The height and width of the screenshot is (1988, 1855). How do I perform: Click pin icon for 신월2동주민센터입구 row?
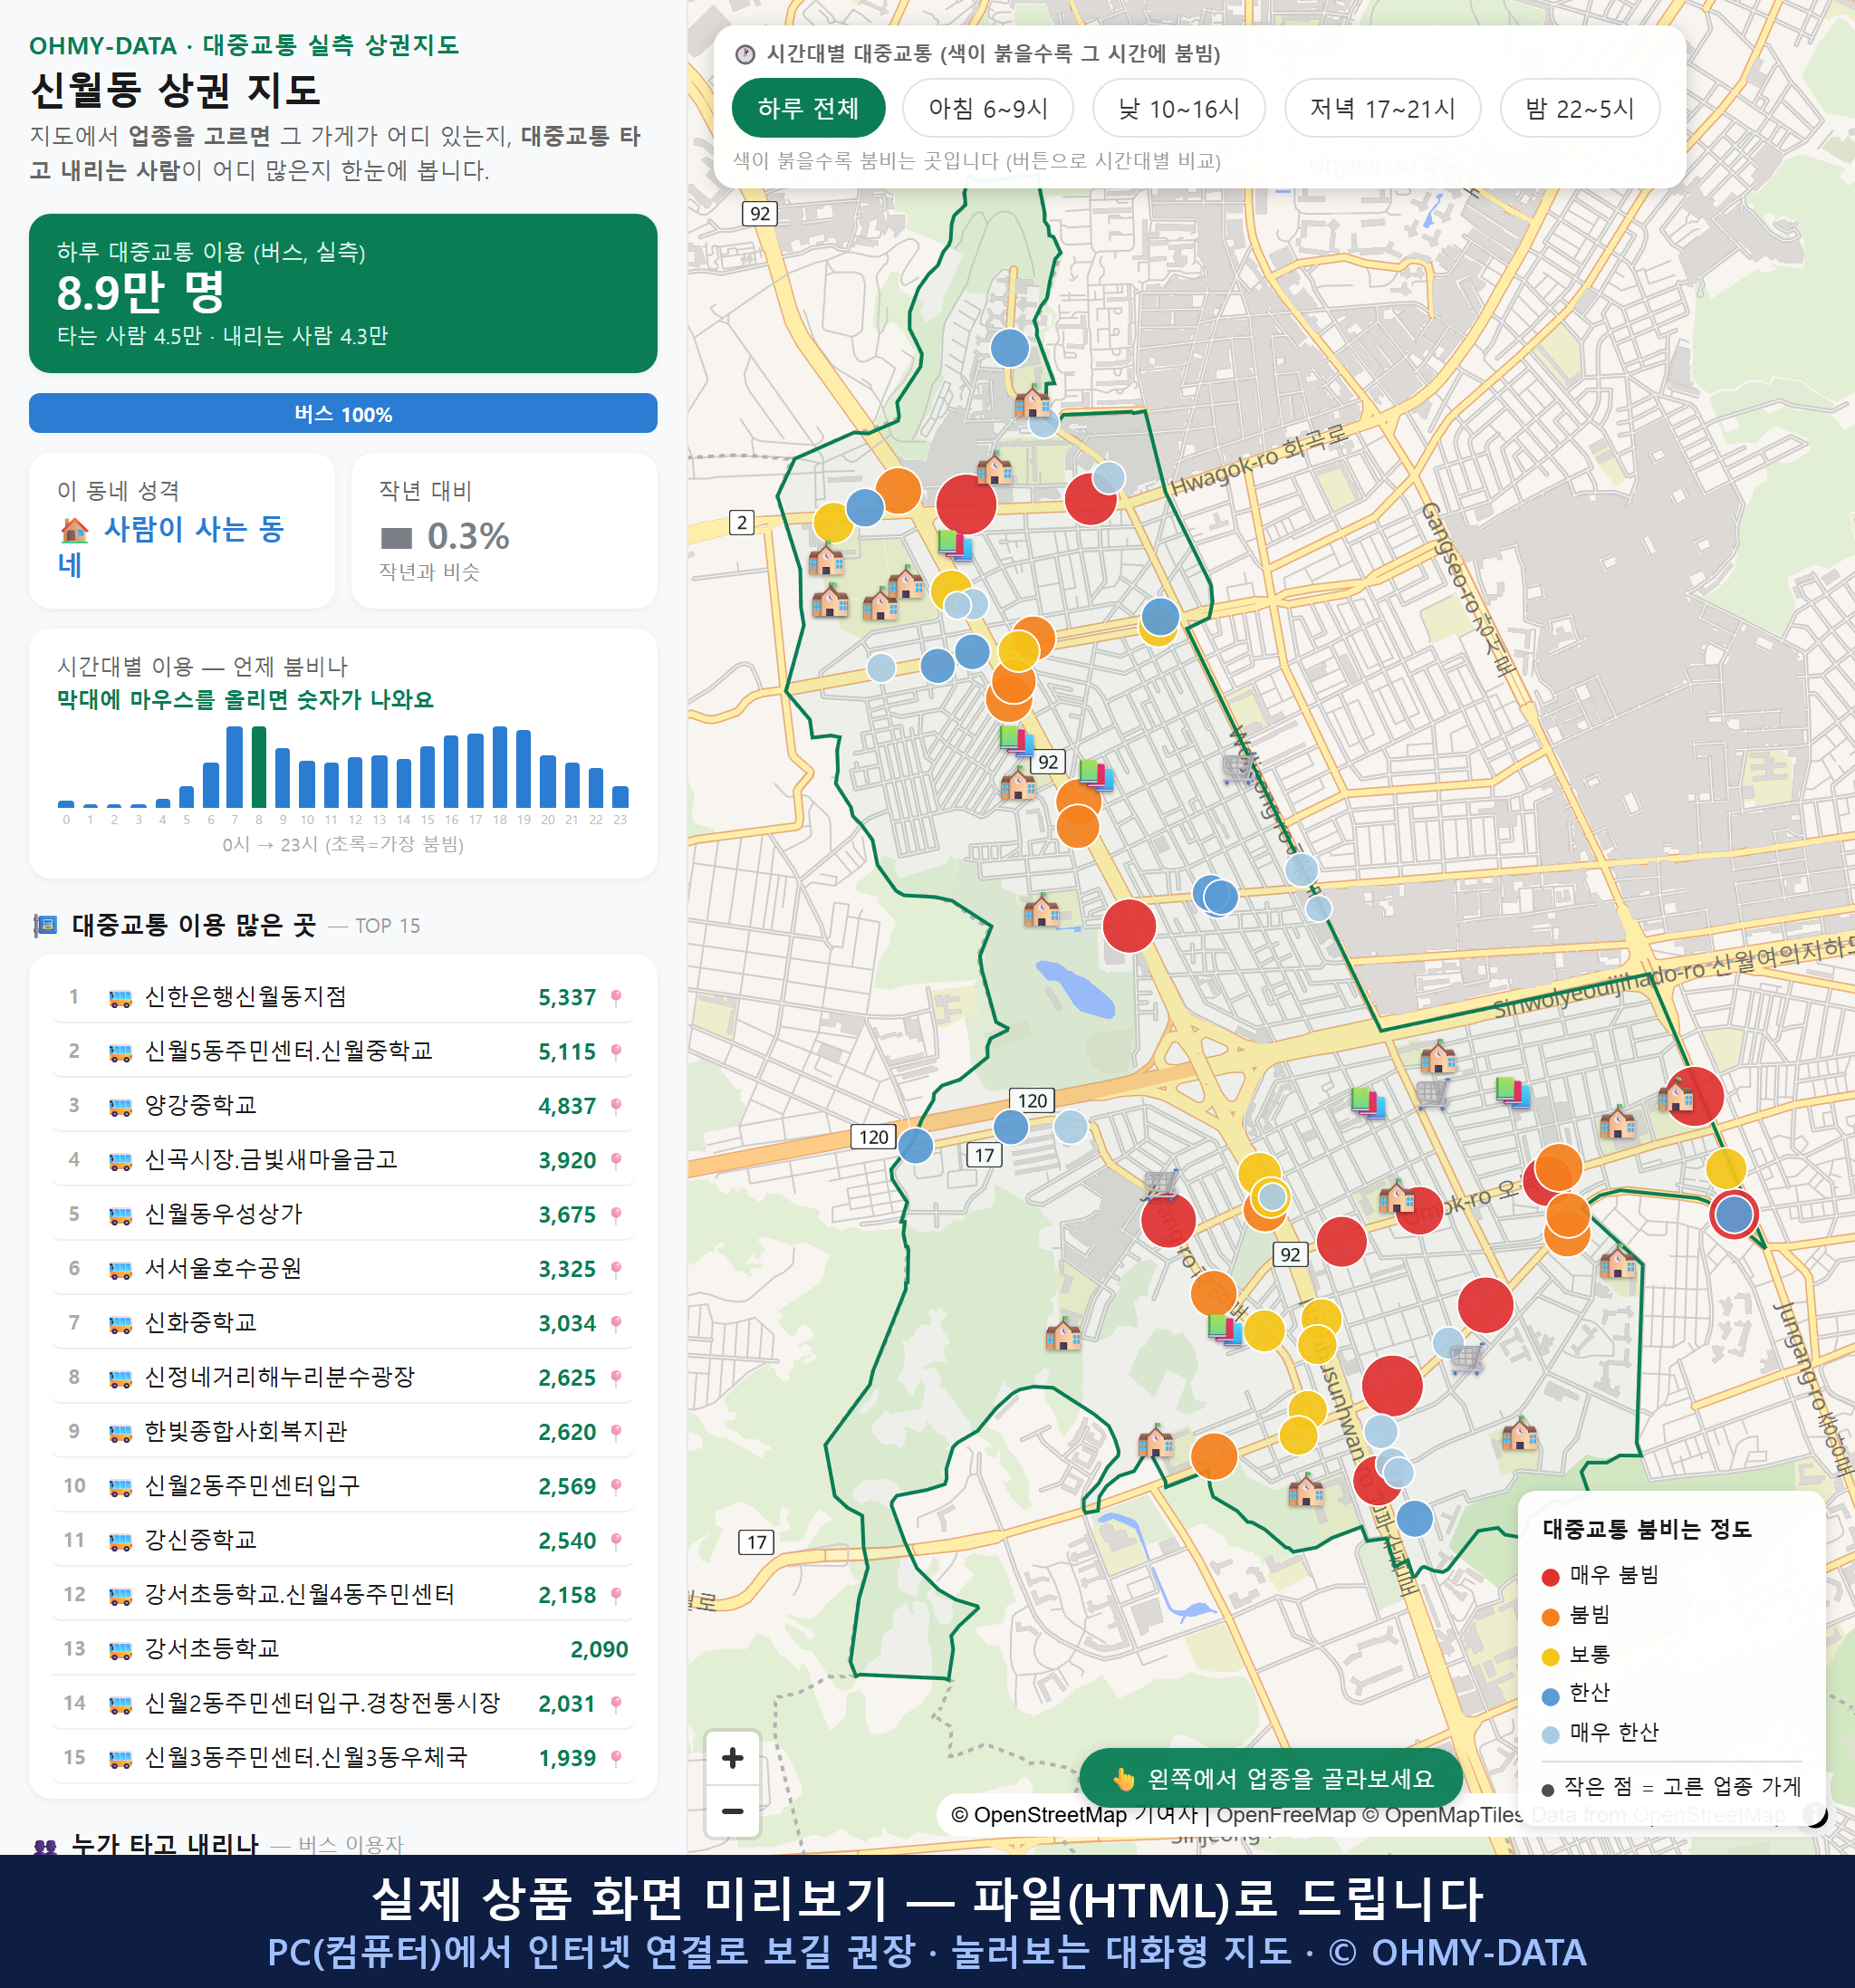616,1486
